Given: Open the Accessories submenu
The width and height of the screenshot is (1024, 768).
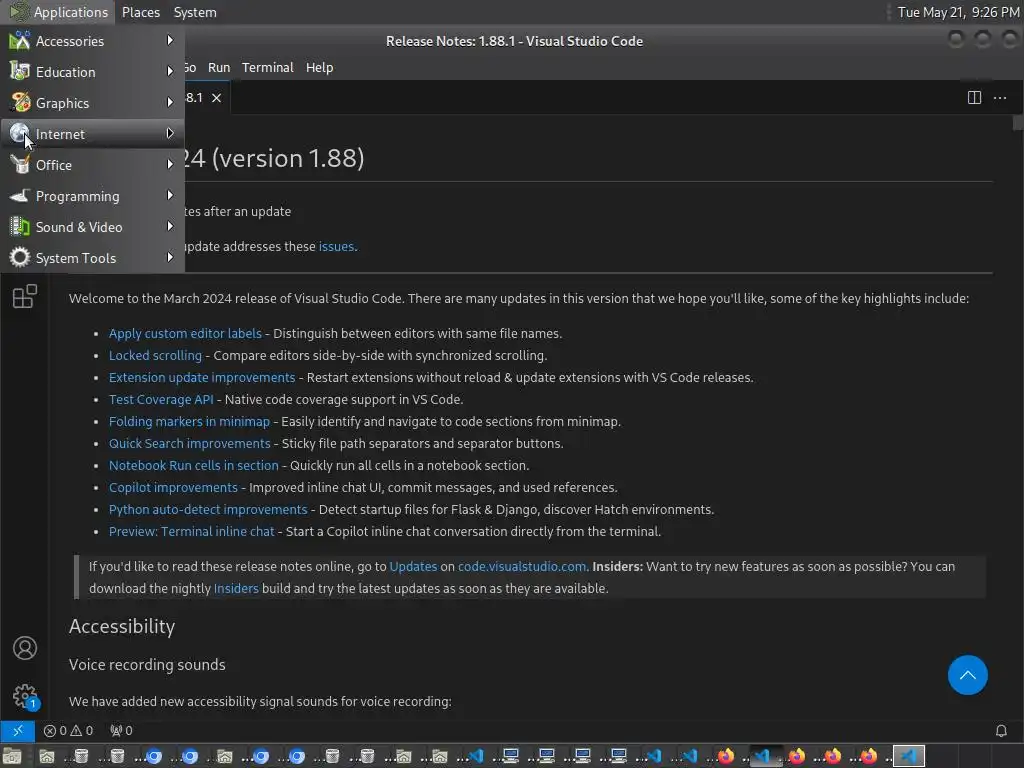Looking at the screenshot, I should pos(92,40).
